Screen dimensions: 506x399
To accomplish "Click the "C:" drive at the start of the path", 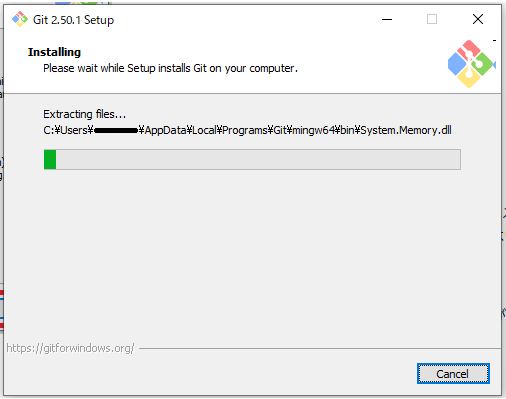I will coord(49,130).
